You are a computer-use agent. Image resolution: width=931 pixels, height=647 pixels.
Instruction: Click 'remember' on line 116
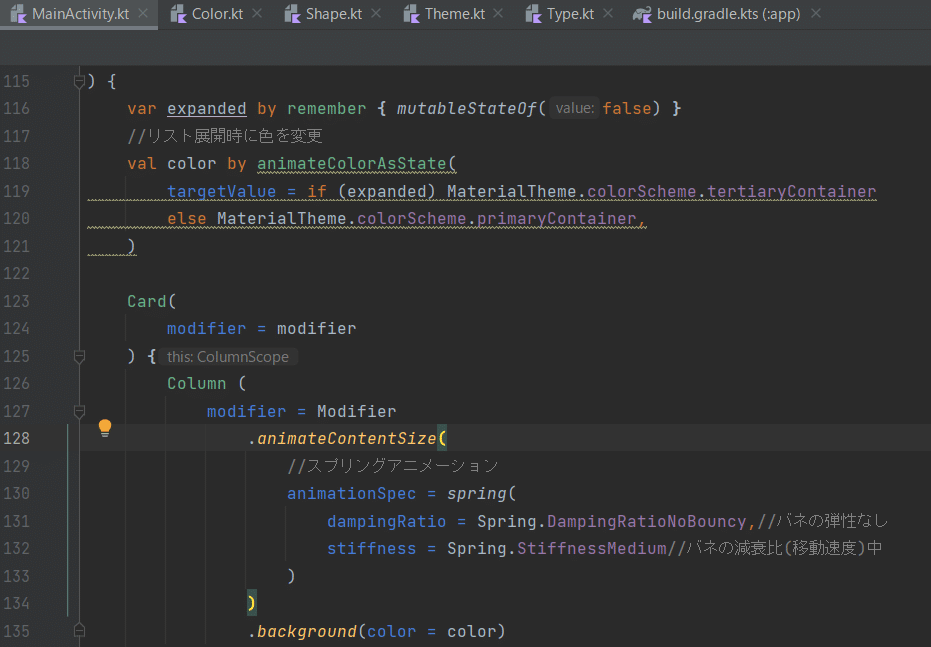point(327,109)
